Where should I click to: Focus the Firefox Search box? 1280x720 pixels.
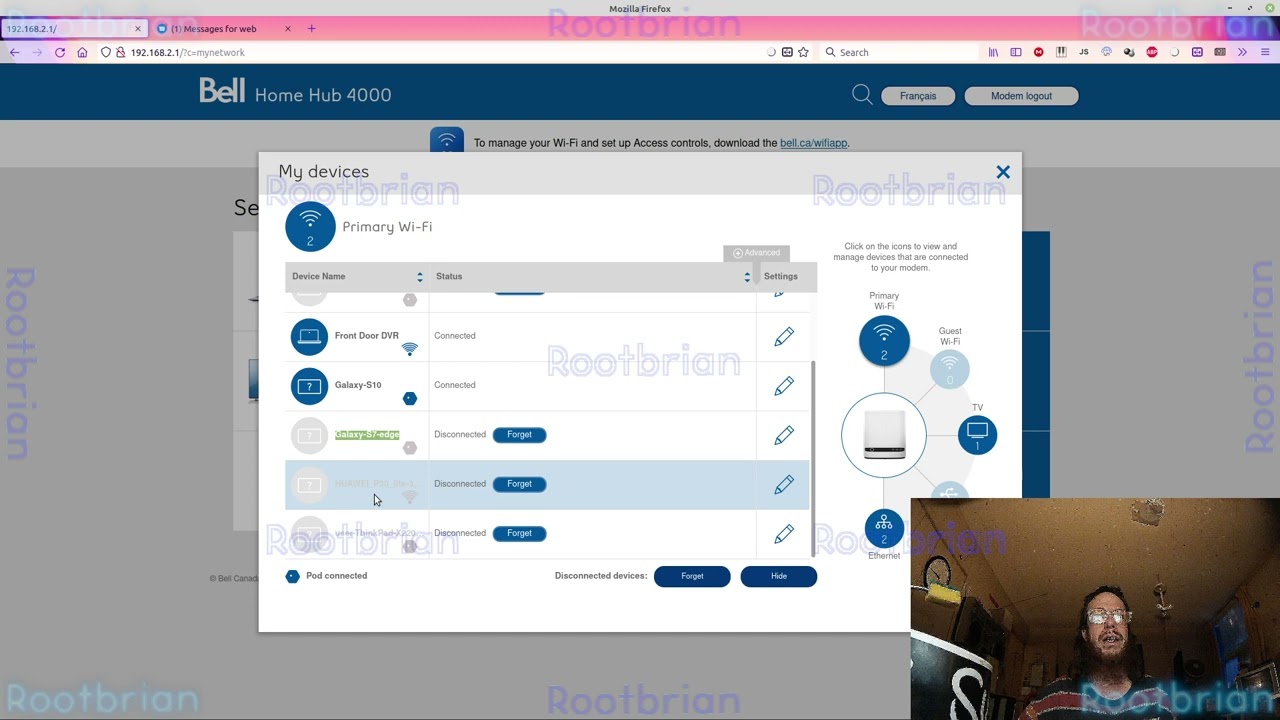coord(900,52)
